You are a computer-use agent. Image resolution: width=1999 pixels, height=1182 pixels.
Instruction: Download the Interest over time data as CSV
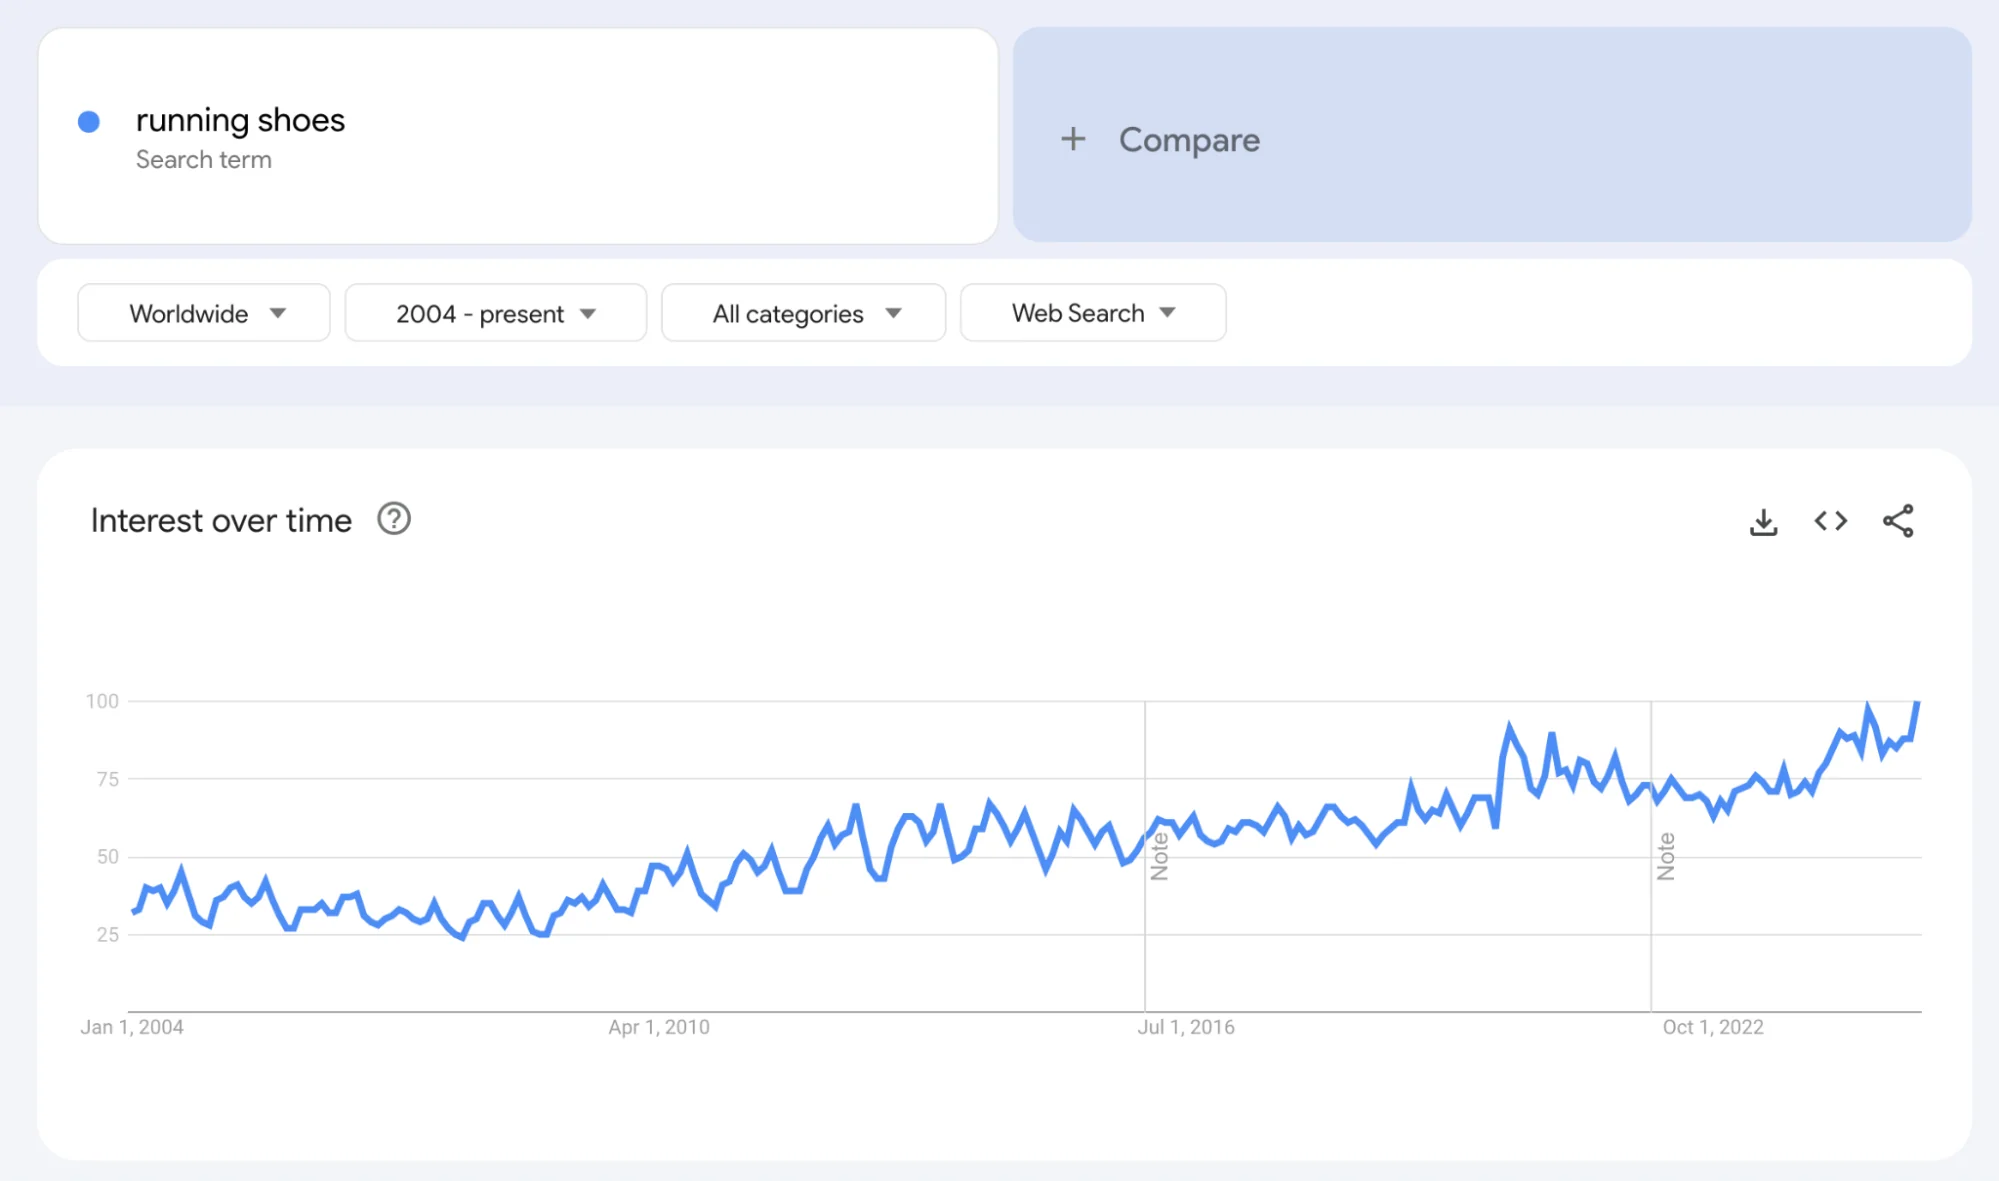1764,520
